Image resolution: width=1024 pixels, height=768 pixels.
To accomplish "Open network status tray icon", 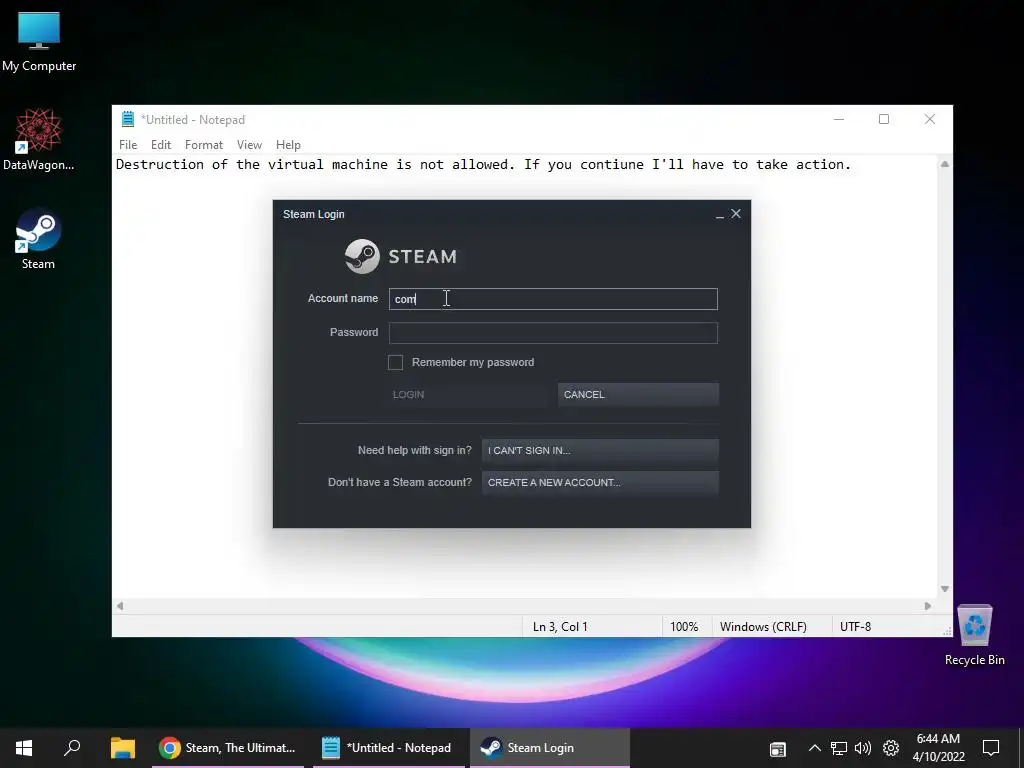I will [839, 748].
